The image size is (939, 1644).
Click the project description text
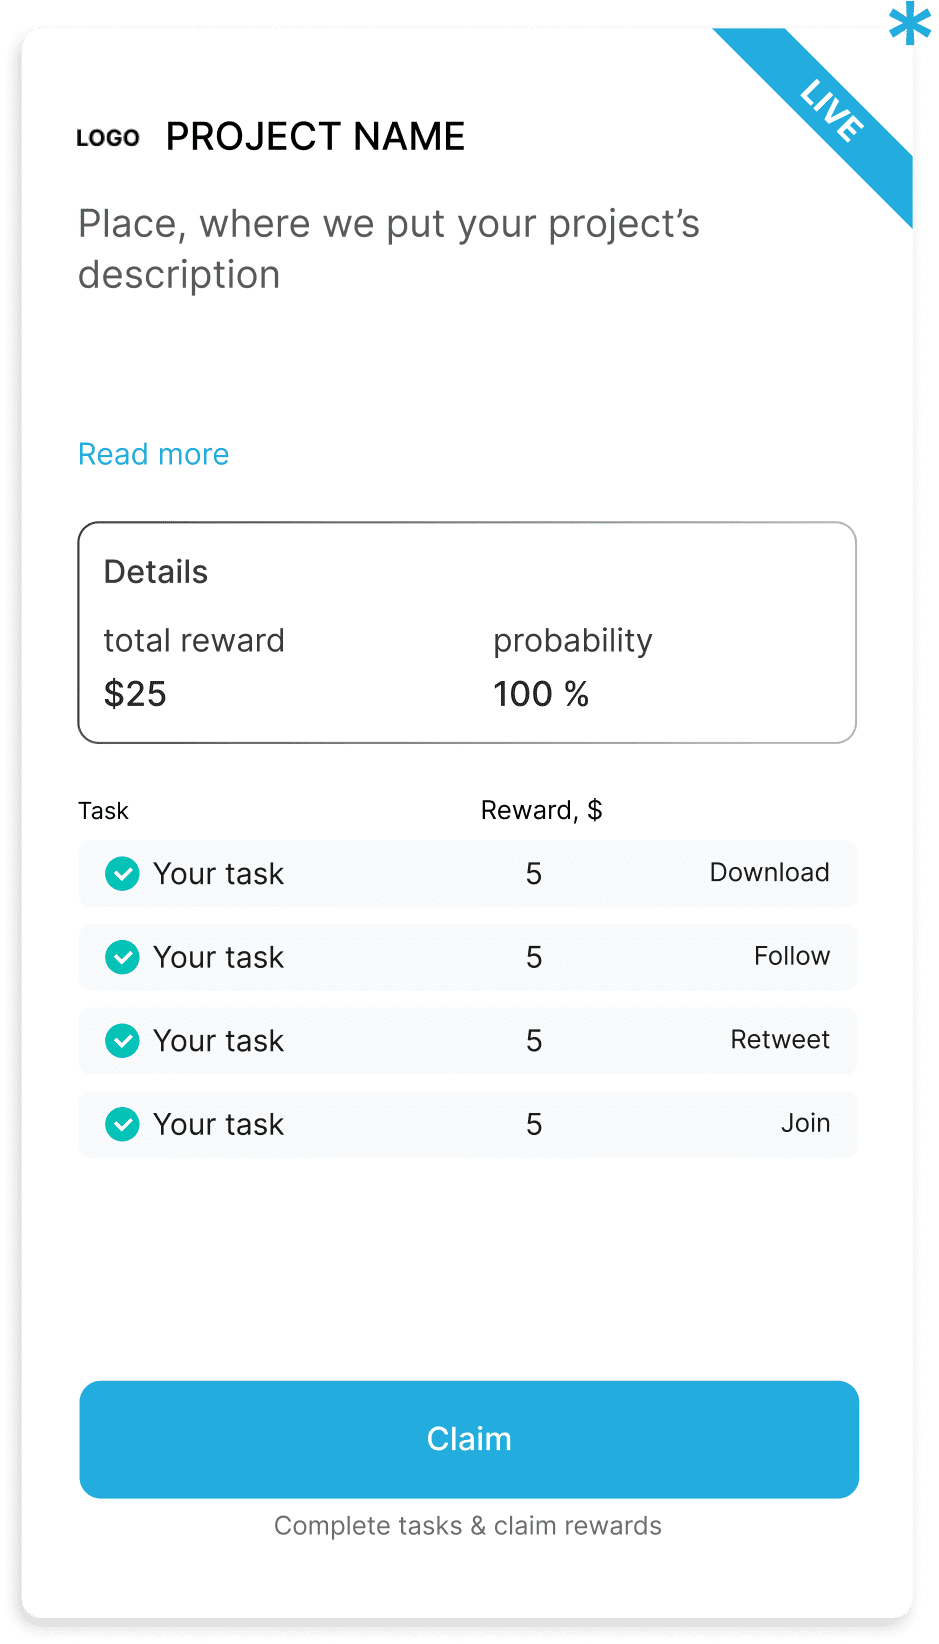(x=389, y=249)
